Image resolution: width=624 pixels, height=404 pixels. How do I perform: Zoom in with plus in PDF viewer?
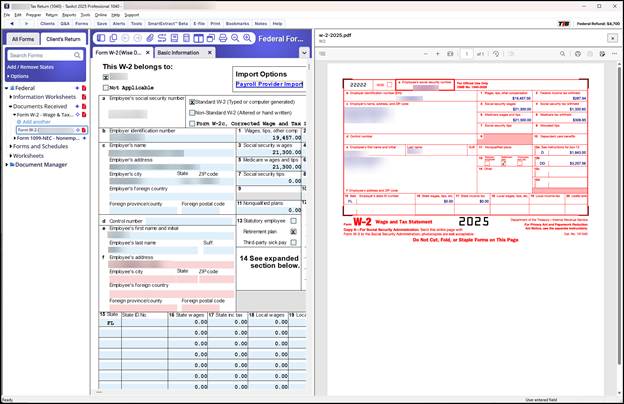click(438, 54)
